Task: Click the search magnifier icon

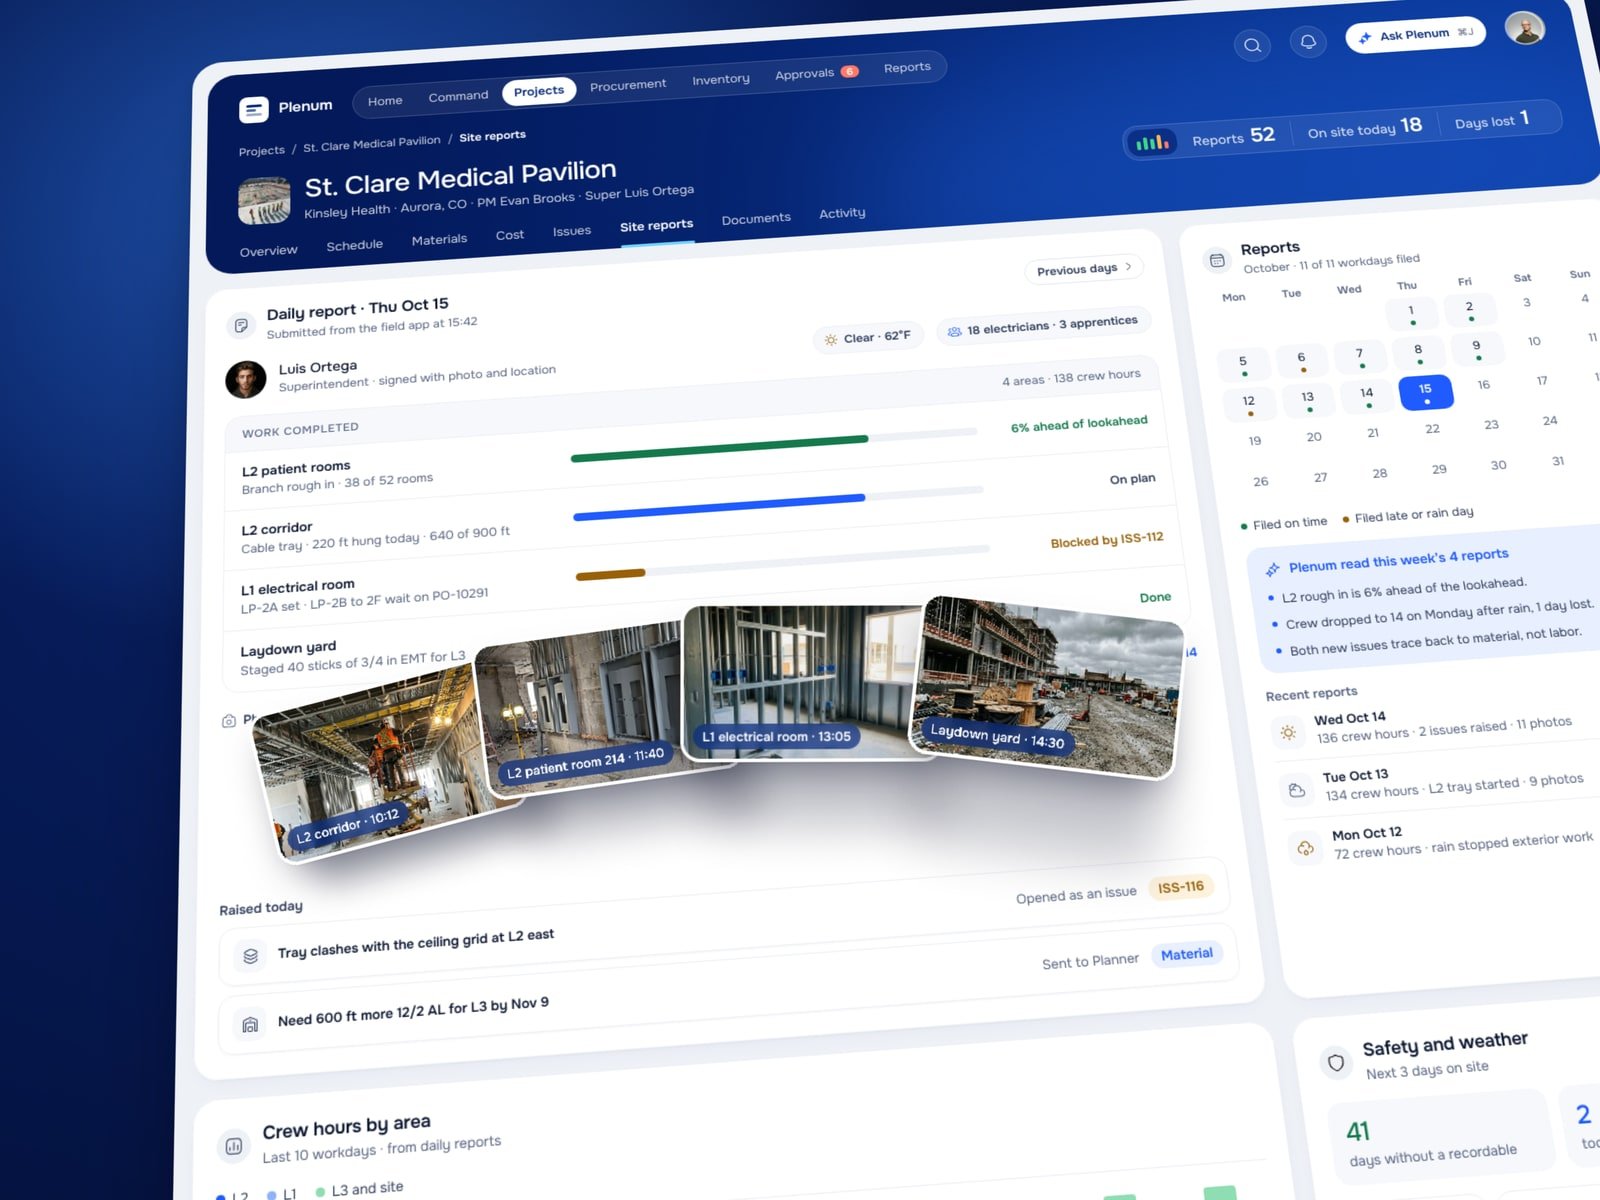Action: tap(1252, 45)
